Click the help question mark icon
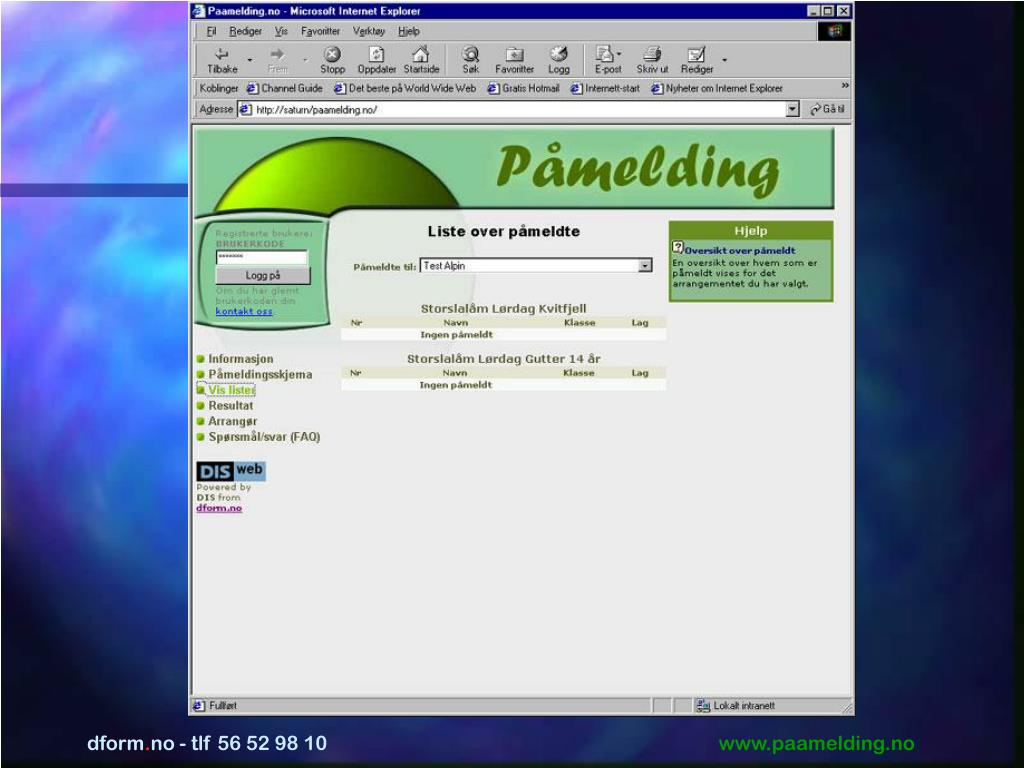The image size is (1024, 768). (x=678, y=248)
